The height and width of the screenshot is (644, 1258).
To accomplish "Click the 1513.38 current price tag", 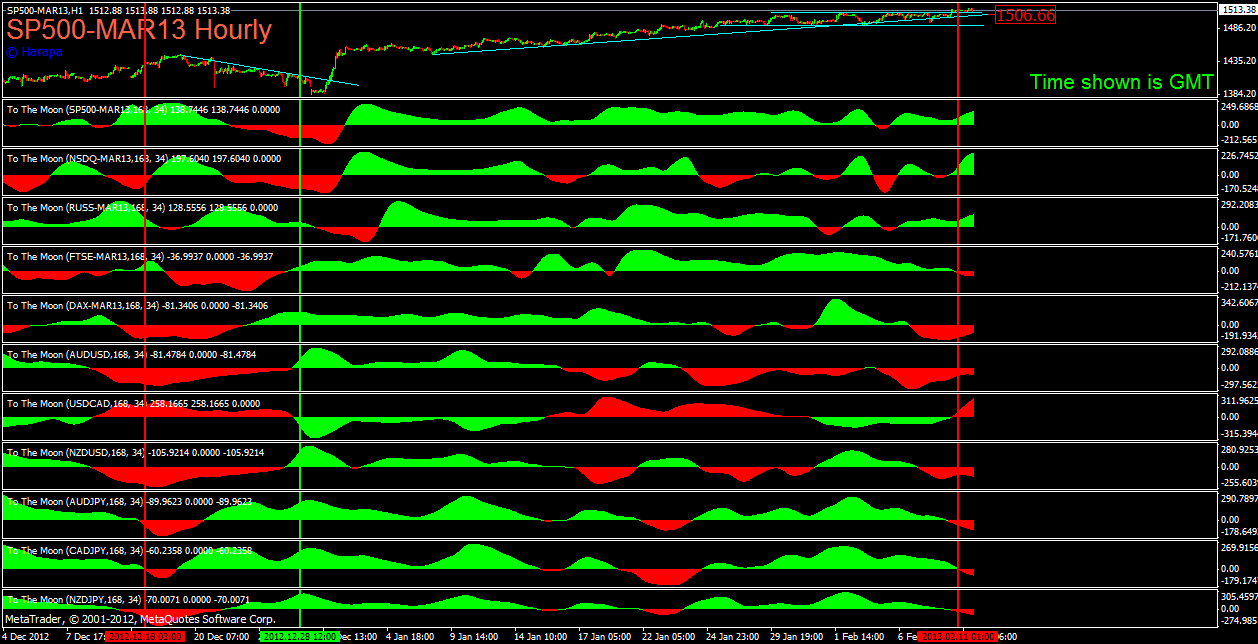I will [x=1238, y=9].
